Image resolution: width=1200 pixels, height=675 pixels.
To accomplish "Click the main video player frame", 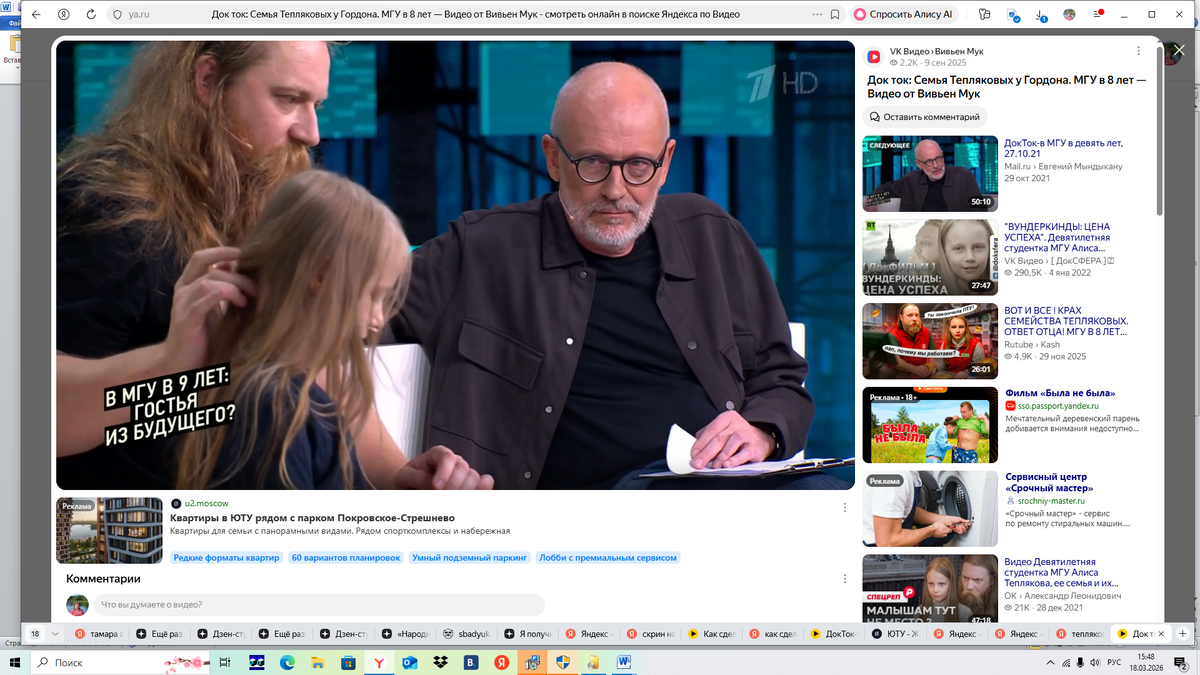I will tap(456, 265).
